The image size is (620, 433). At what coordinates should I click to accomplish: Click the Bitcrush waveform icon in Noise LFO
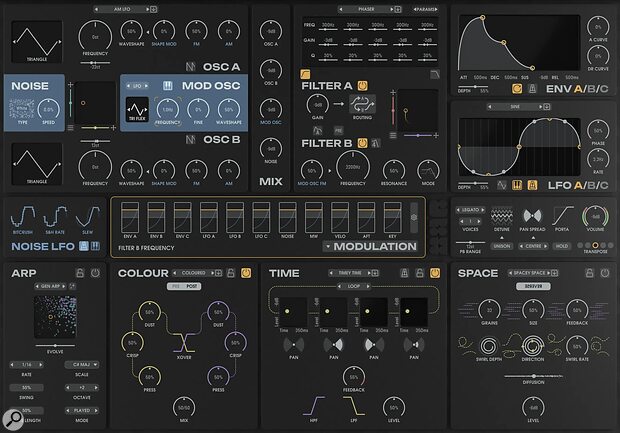pos(23,217)
